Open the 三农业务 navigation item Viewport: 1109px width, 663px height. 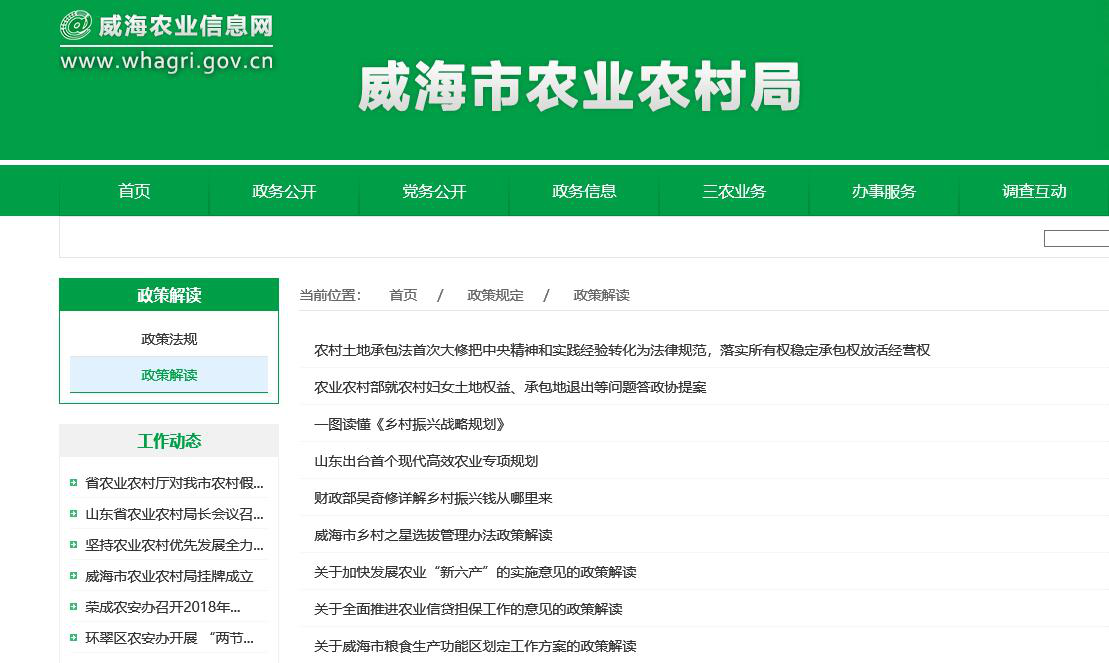[734, 191]
